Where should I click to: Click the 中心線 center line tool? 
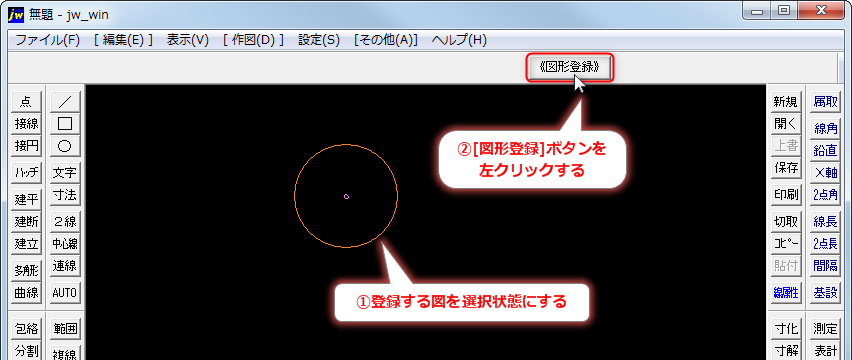[65, 244]
